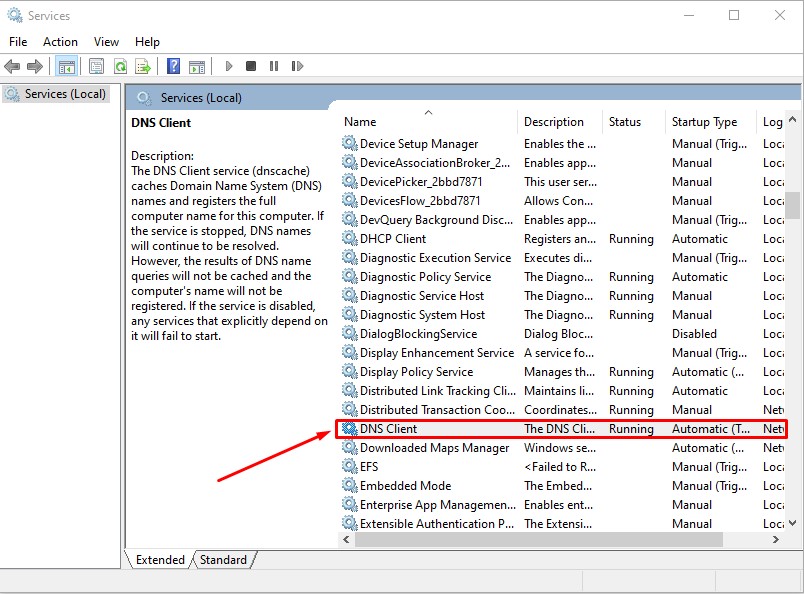
Task: Click the vertical scrollbar down arrow
Action: (793, 522)
